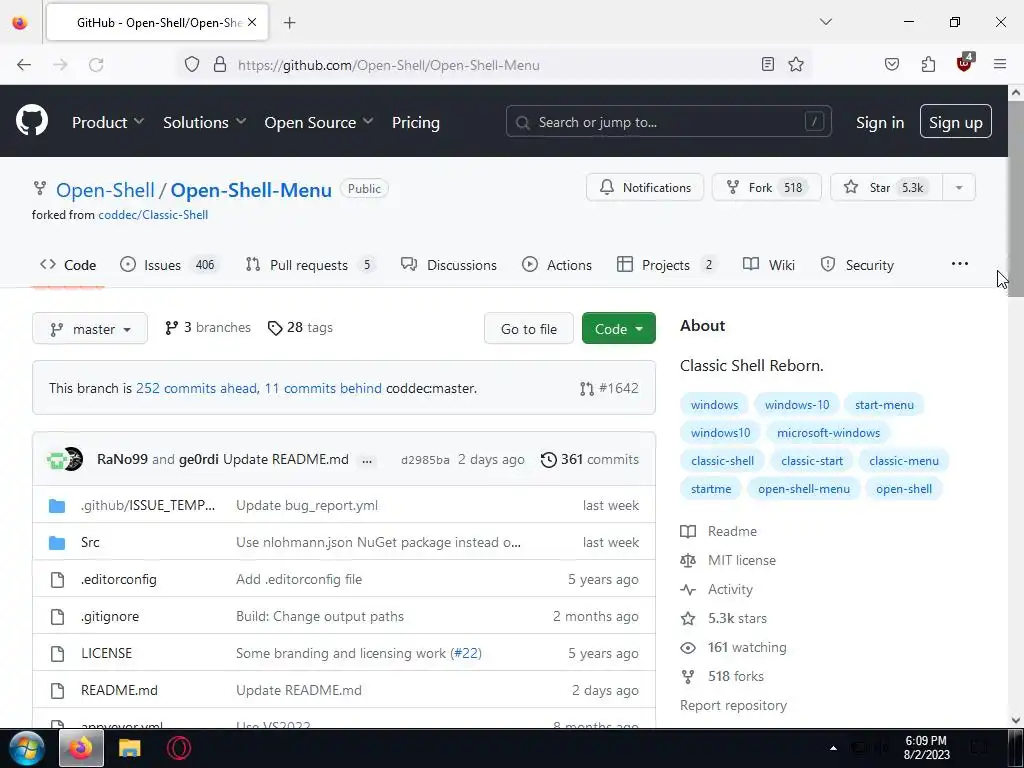Image resolution: width=1024 pixels, height=768 pixels.
Task: Open the Open-Shell-Menu repository link
Action: 251,190
